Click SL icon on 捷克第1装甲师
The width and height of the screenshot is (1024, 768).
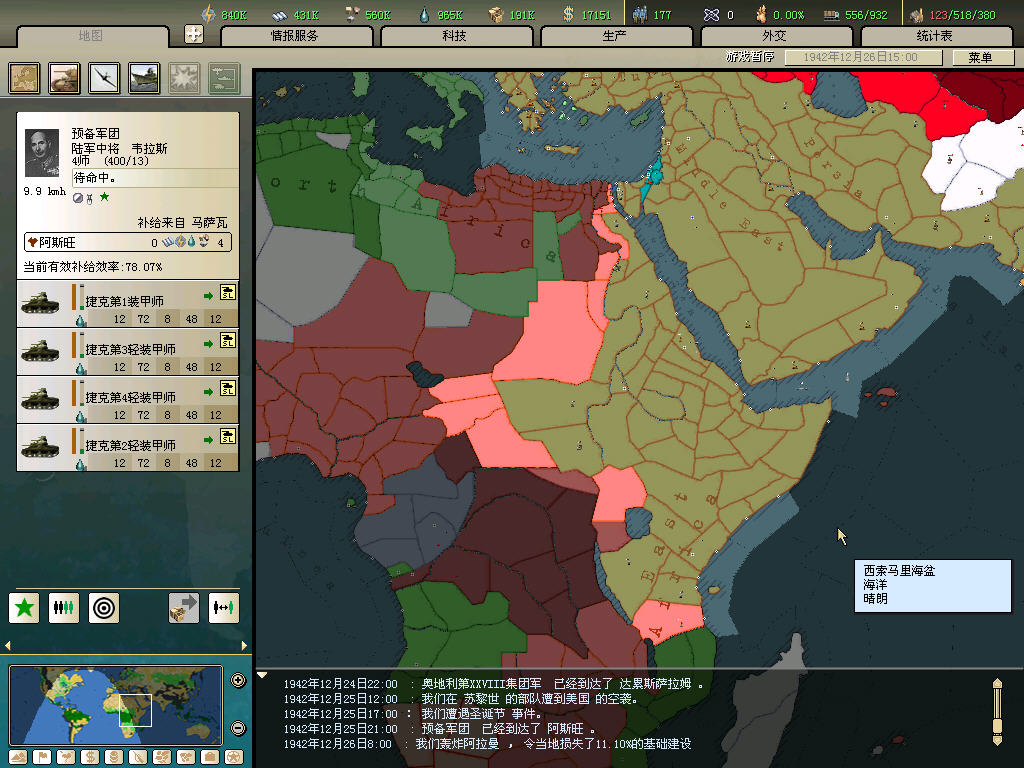[227, 293]
